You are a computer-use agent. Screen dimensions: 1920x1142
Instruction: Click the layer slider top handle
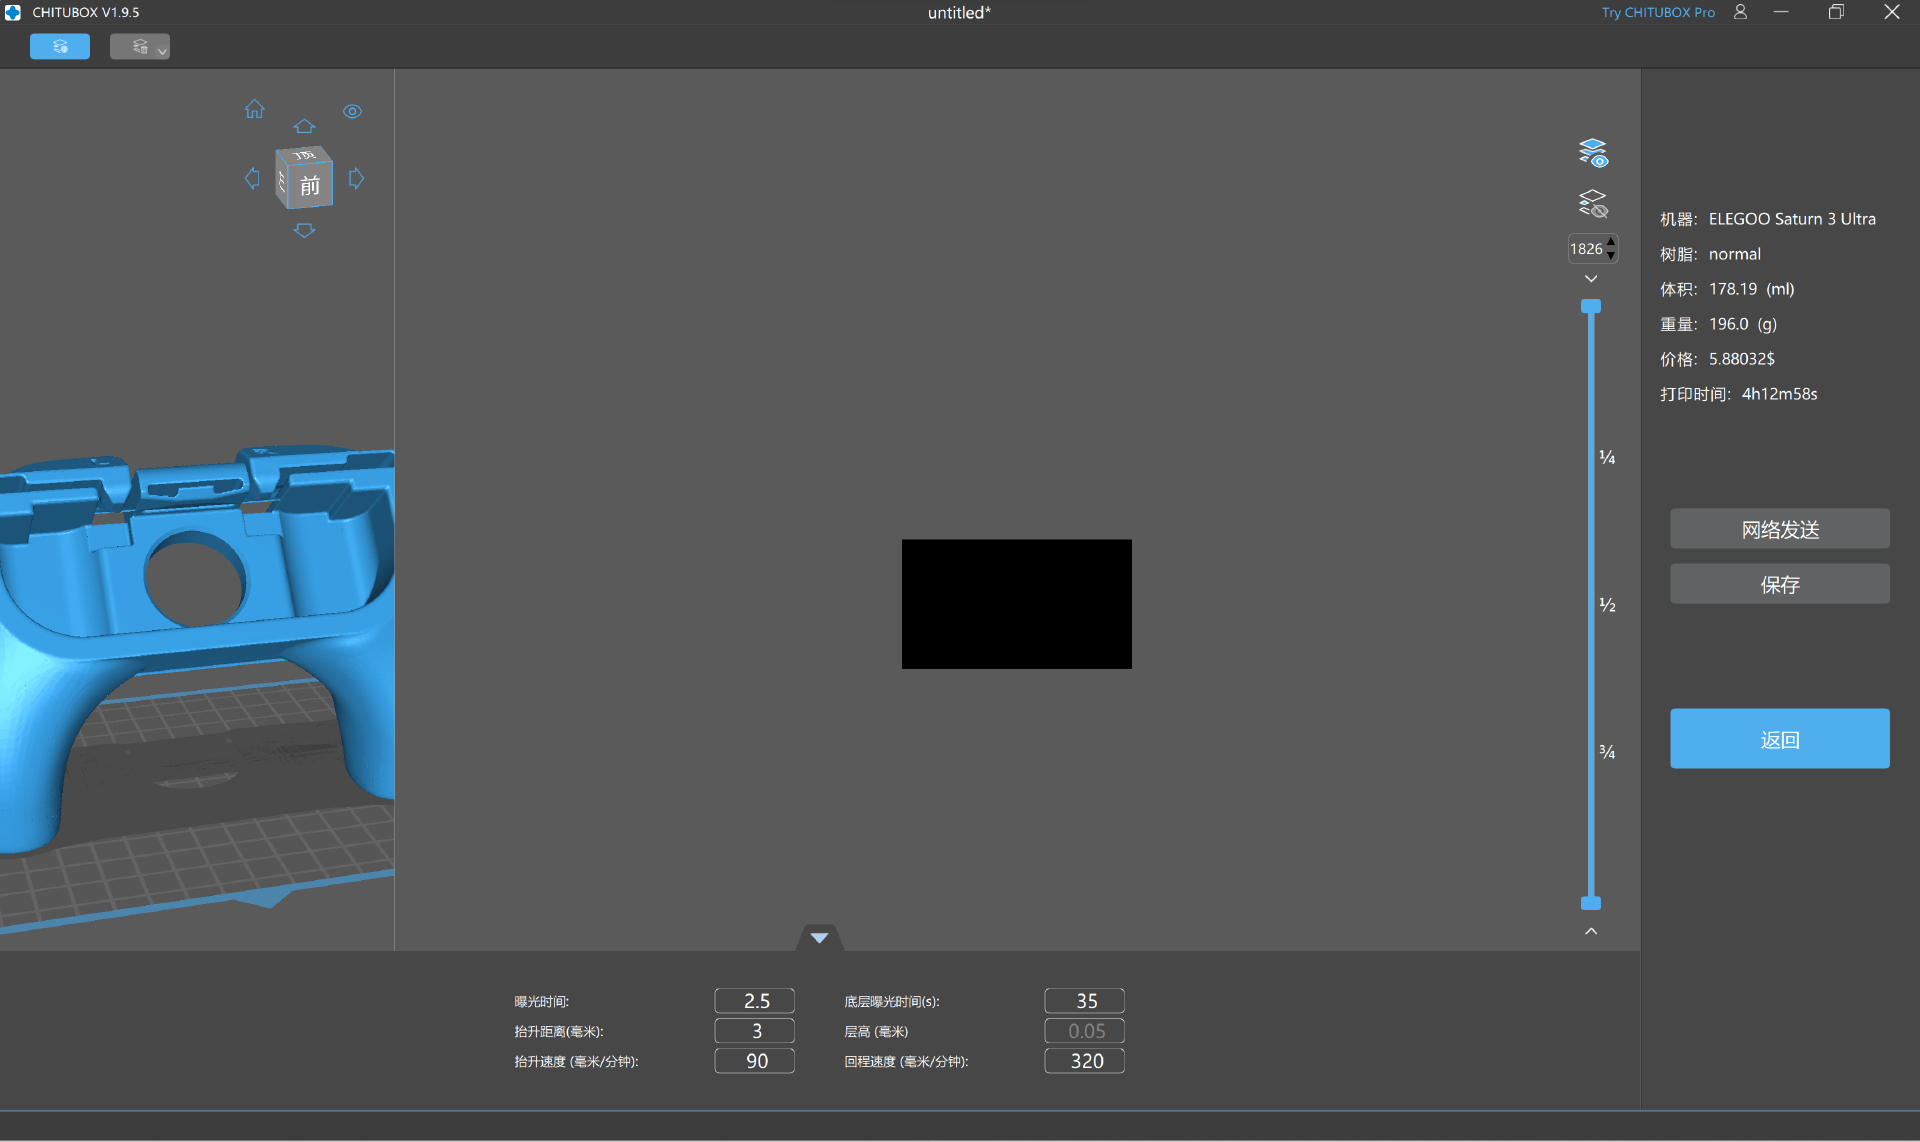click(1591, 306)
